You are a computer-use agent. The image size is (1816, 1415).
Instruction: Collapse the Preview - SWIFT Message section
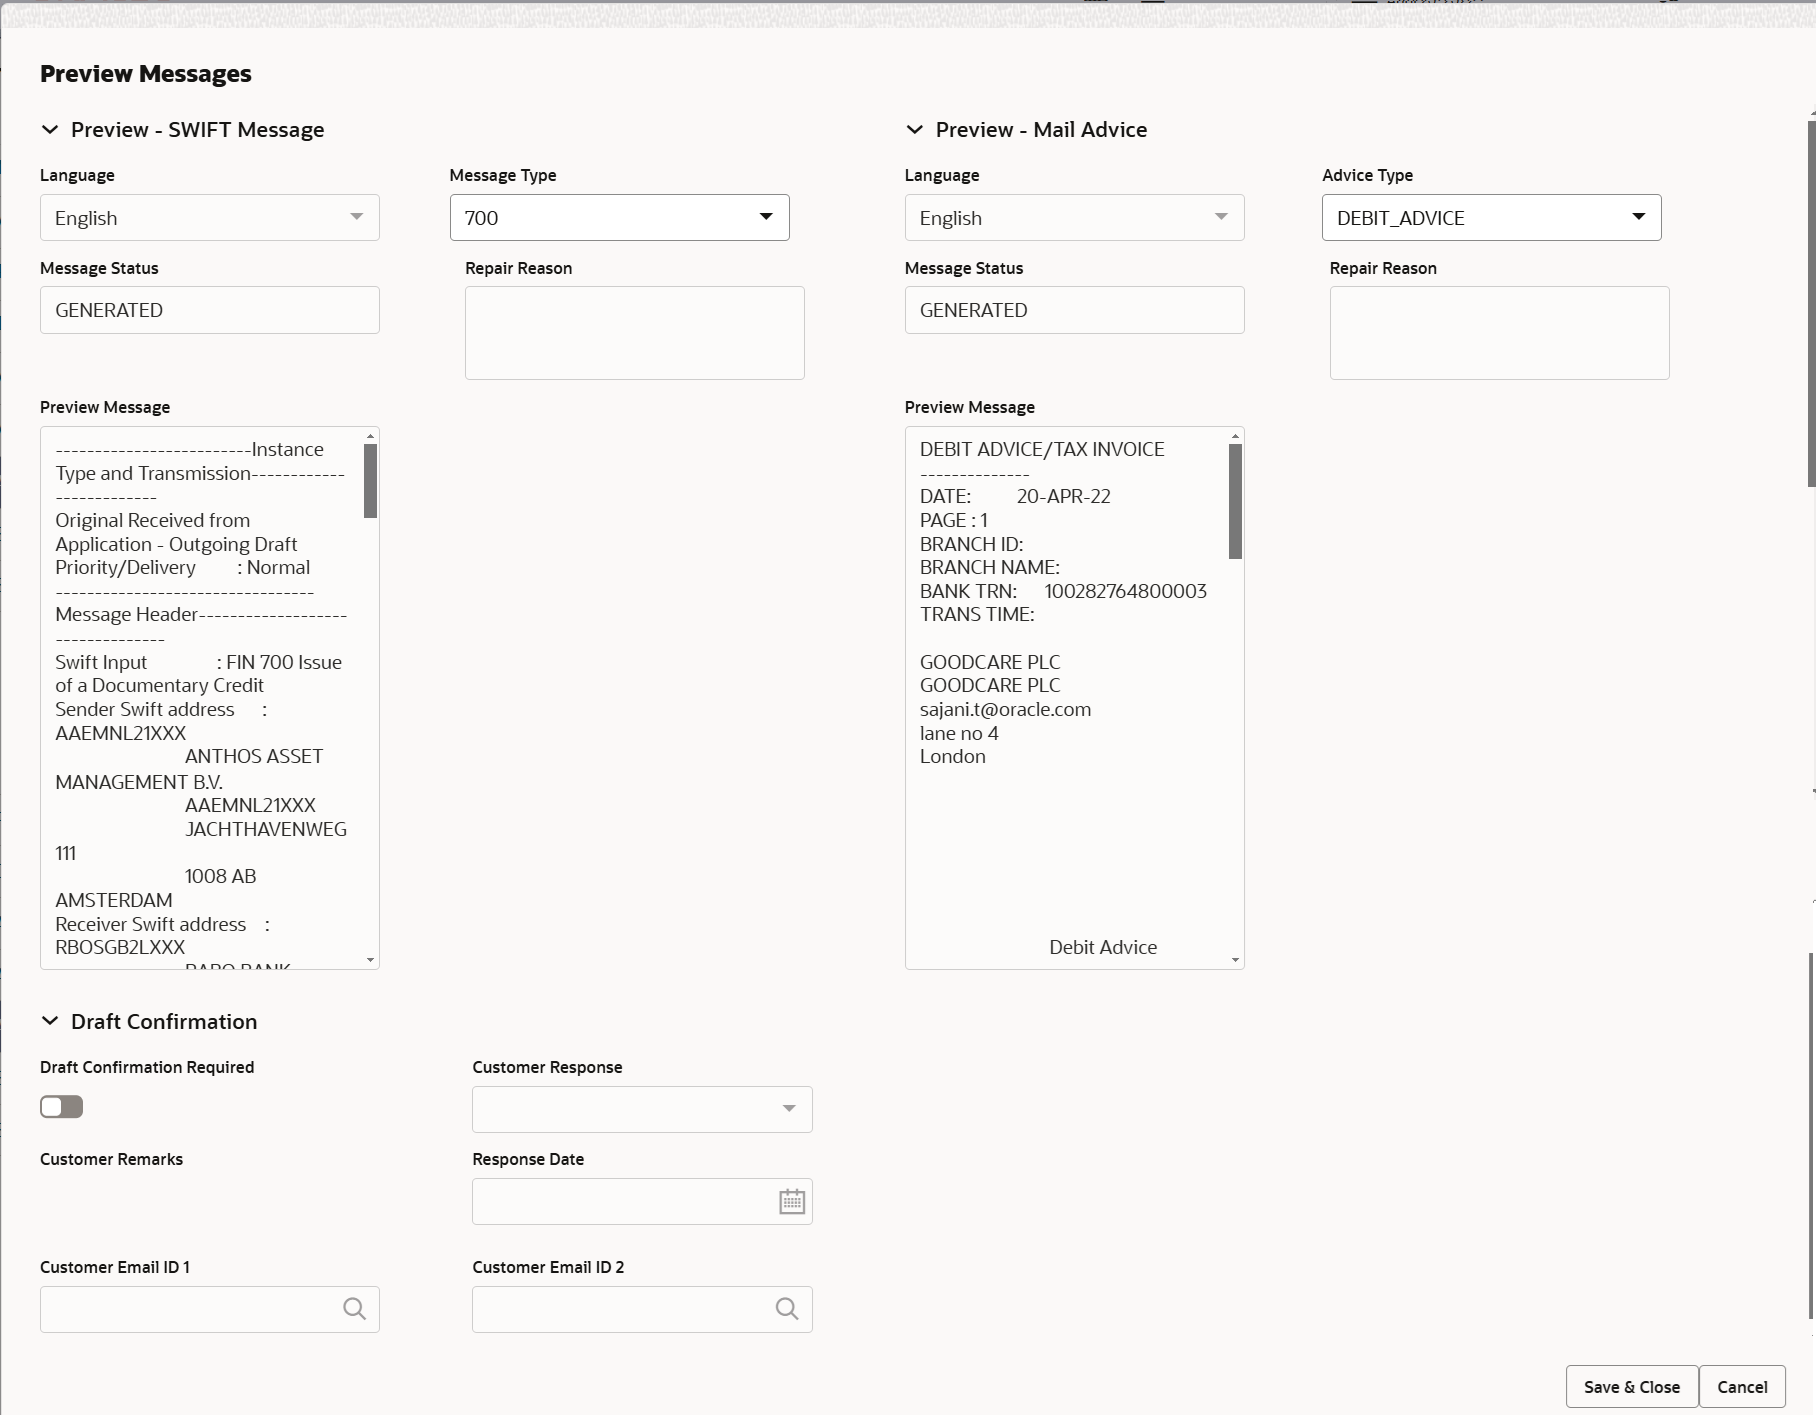point(50,130)
